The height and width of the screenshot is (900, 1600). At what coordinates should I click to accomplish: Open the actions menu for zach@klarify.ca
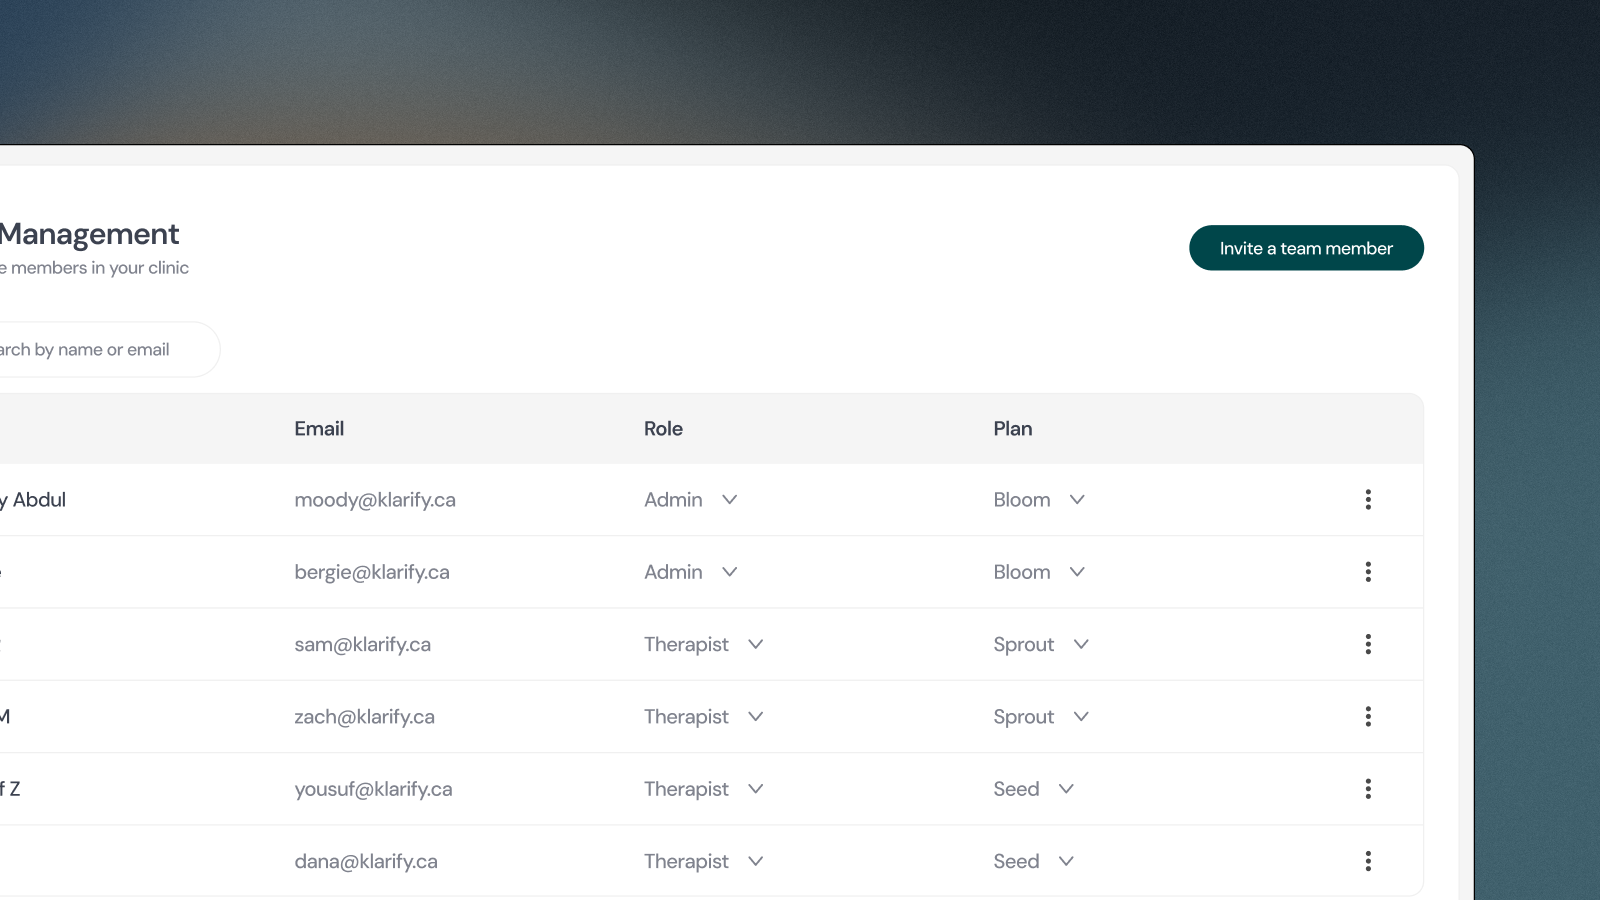(x=1368, y=716)
